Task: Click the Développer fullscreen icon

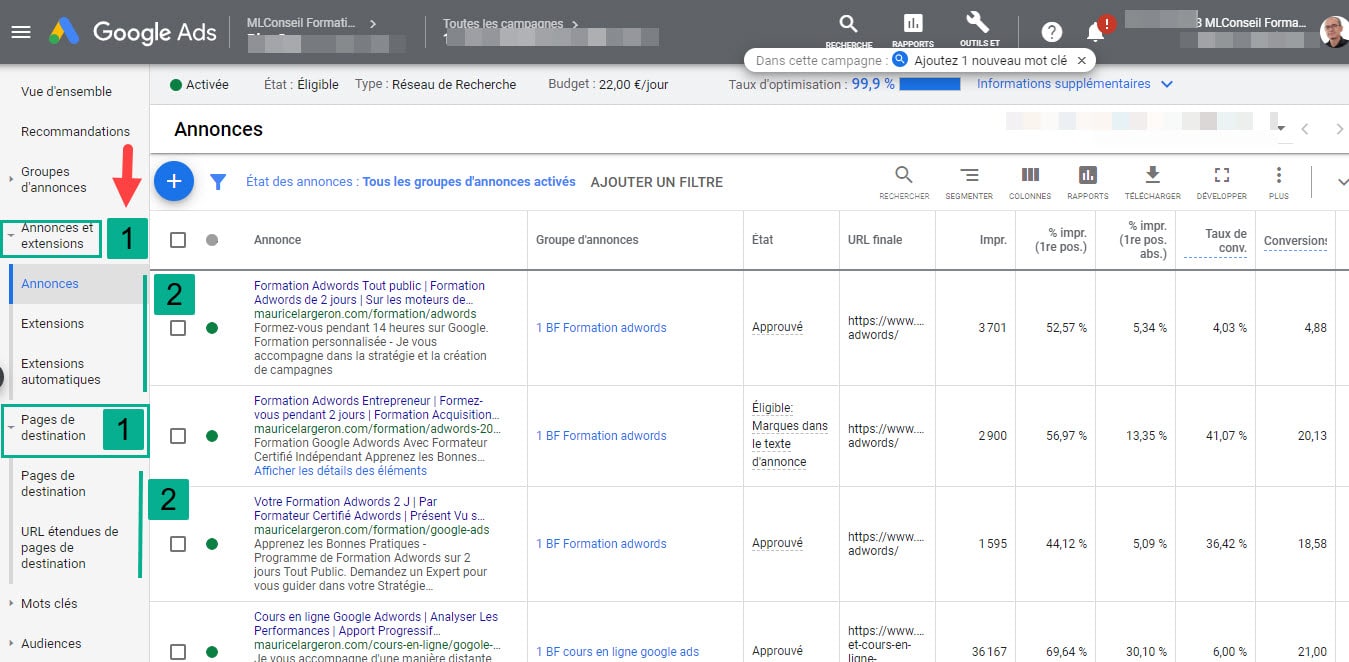Action: pos(1222,182)
